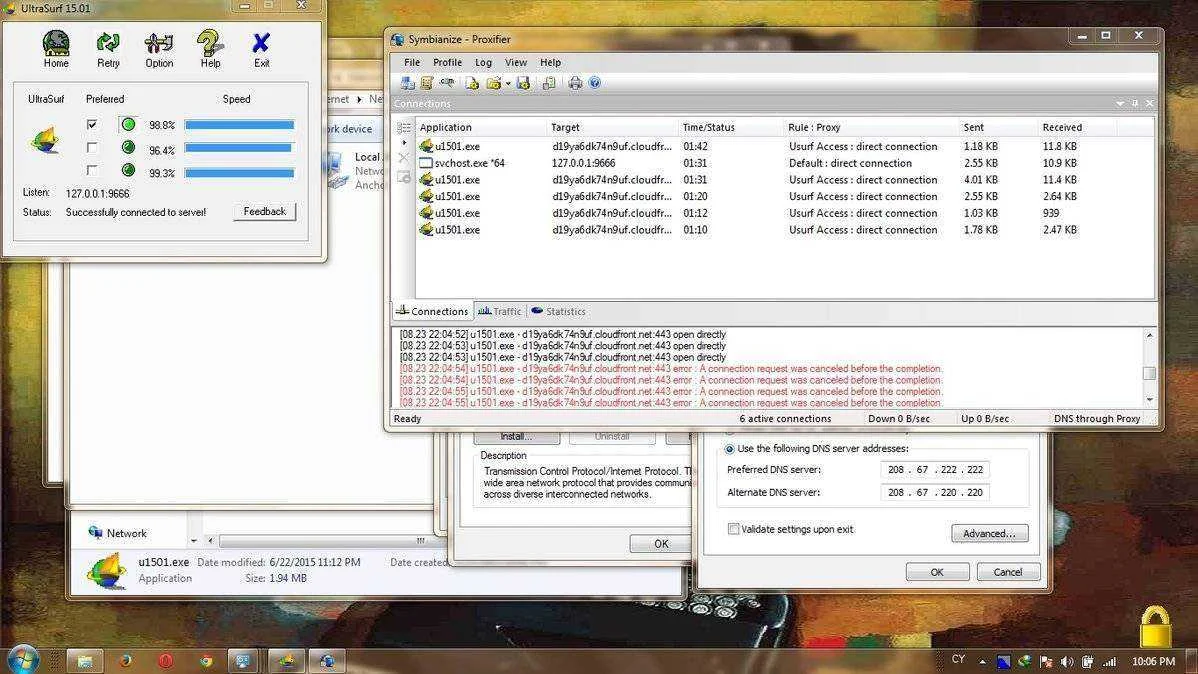
Task: Switch to Proxifier taskbar button
Action: pyautogui.click(x=326, y=661)
